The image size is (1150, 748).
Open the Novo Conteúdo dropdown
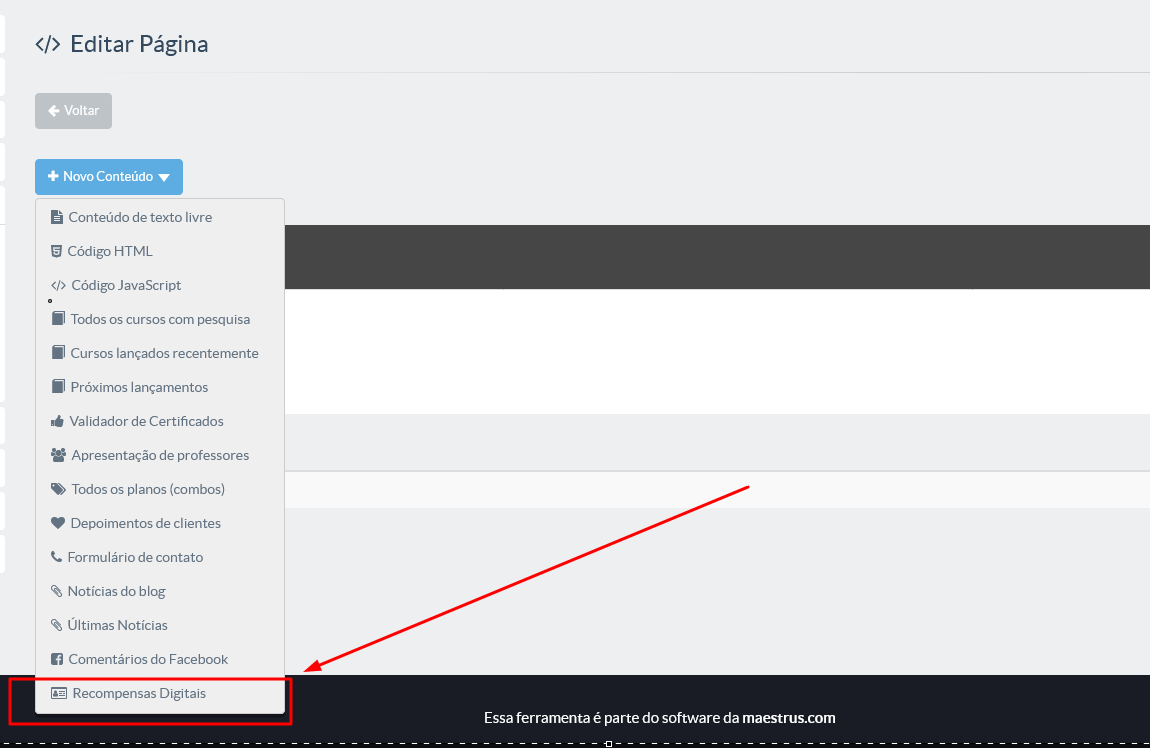[x=109, y=177]
